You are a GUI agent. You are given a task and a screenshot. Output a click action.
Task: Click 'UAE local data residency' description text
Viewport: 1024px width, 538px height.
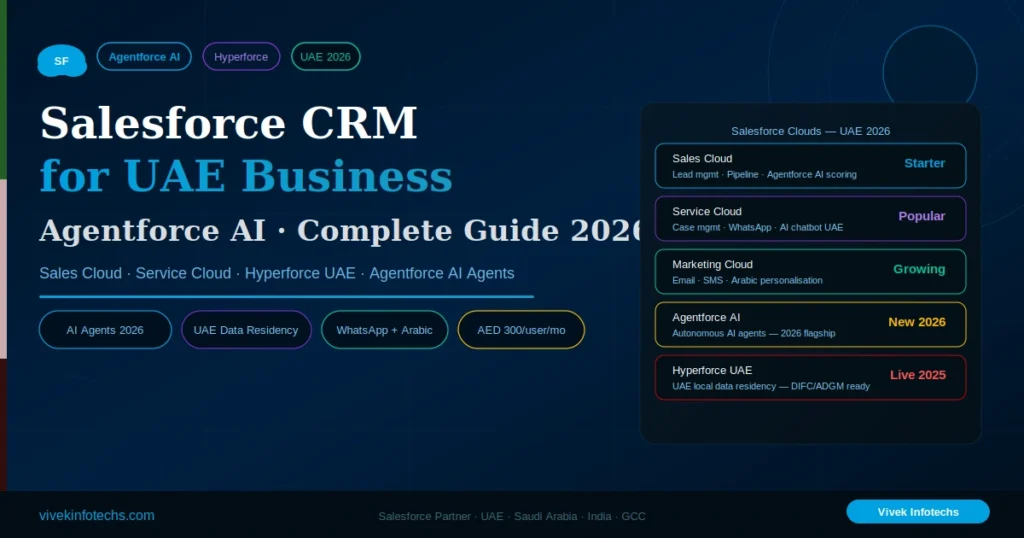771,386
